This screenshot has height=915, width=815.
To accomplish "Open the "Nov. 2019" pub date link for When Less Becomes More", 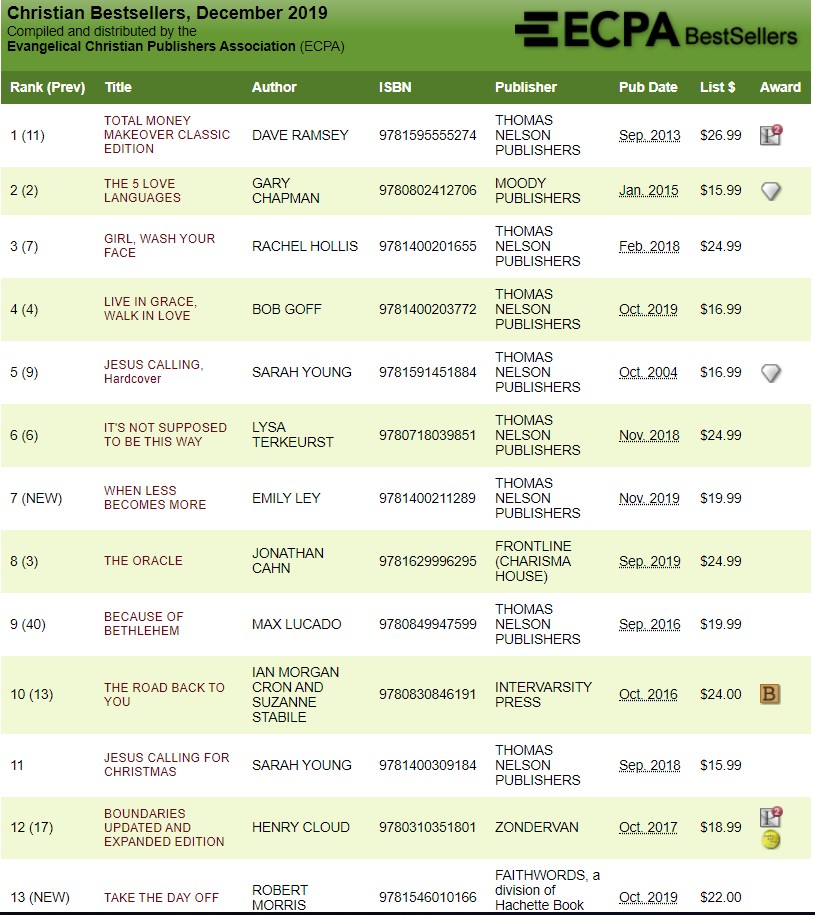I will pyautogui.click(x=649, y=498).
